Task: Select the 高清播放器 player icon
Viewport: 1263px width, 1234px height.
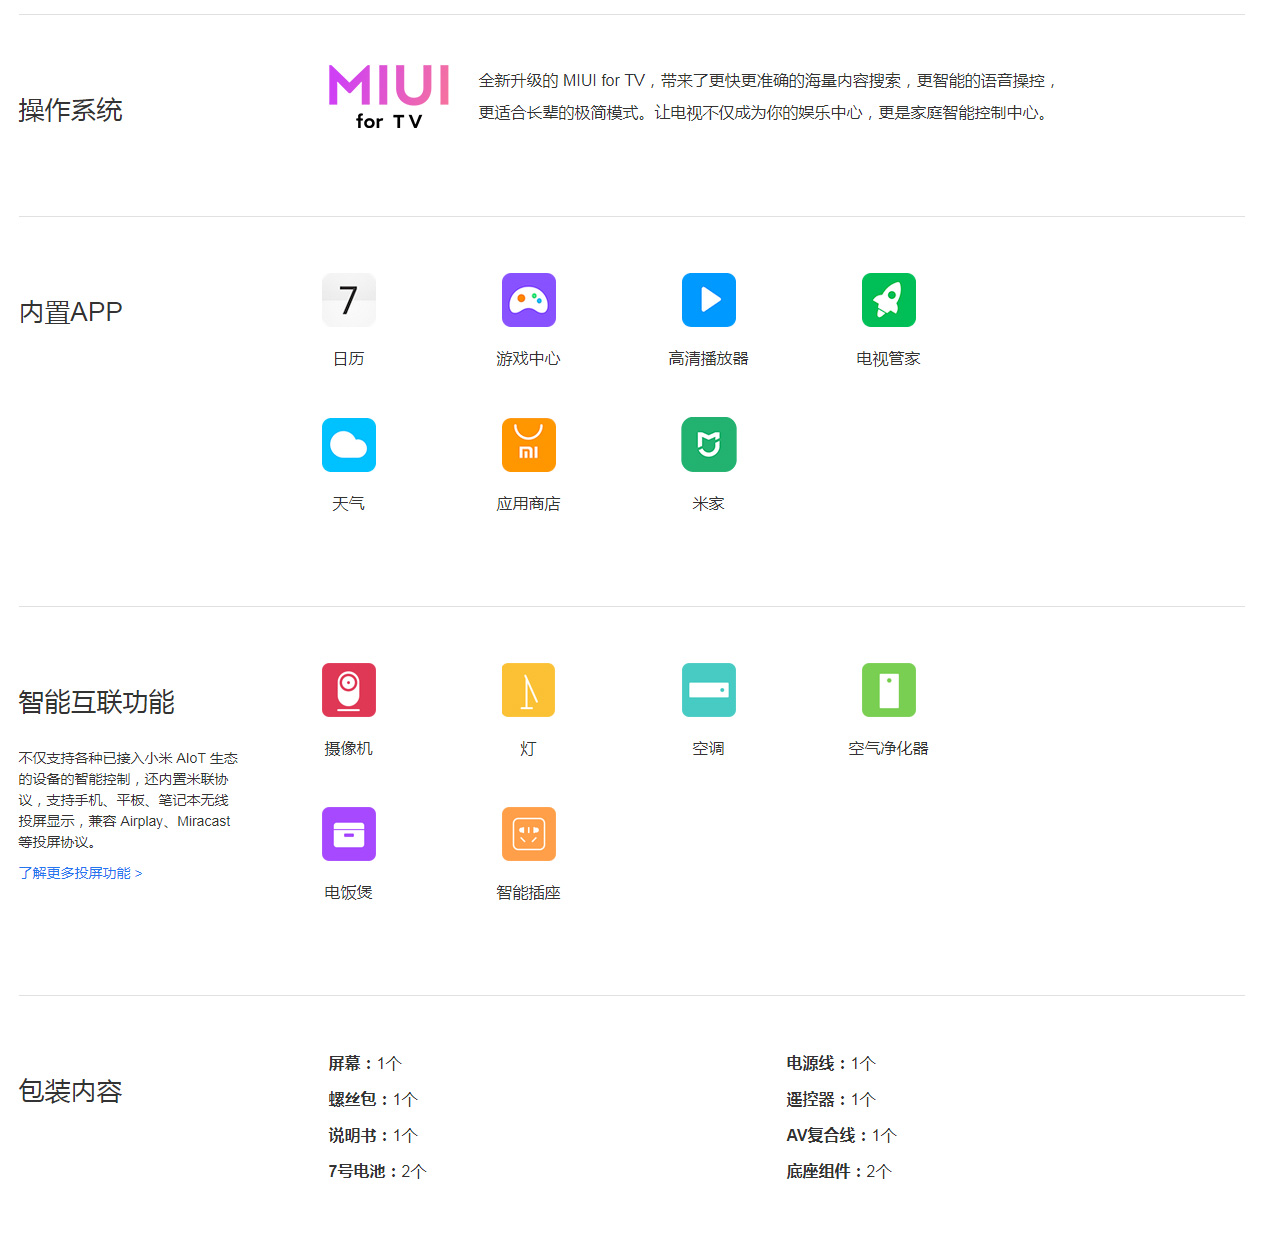Action: point(709,300)
